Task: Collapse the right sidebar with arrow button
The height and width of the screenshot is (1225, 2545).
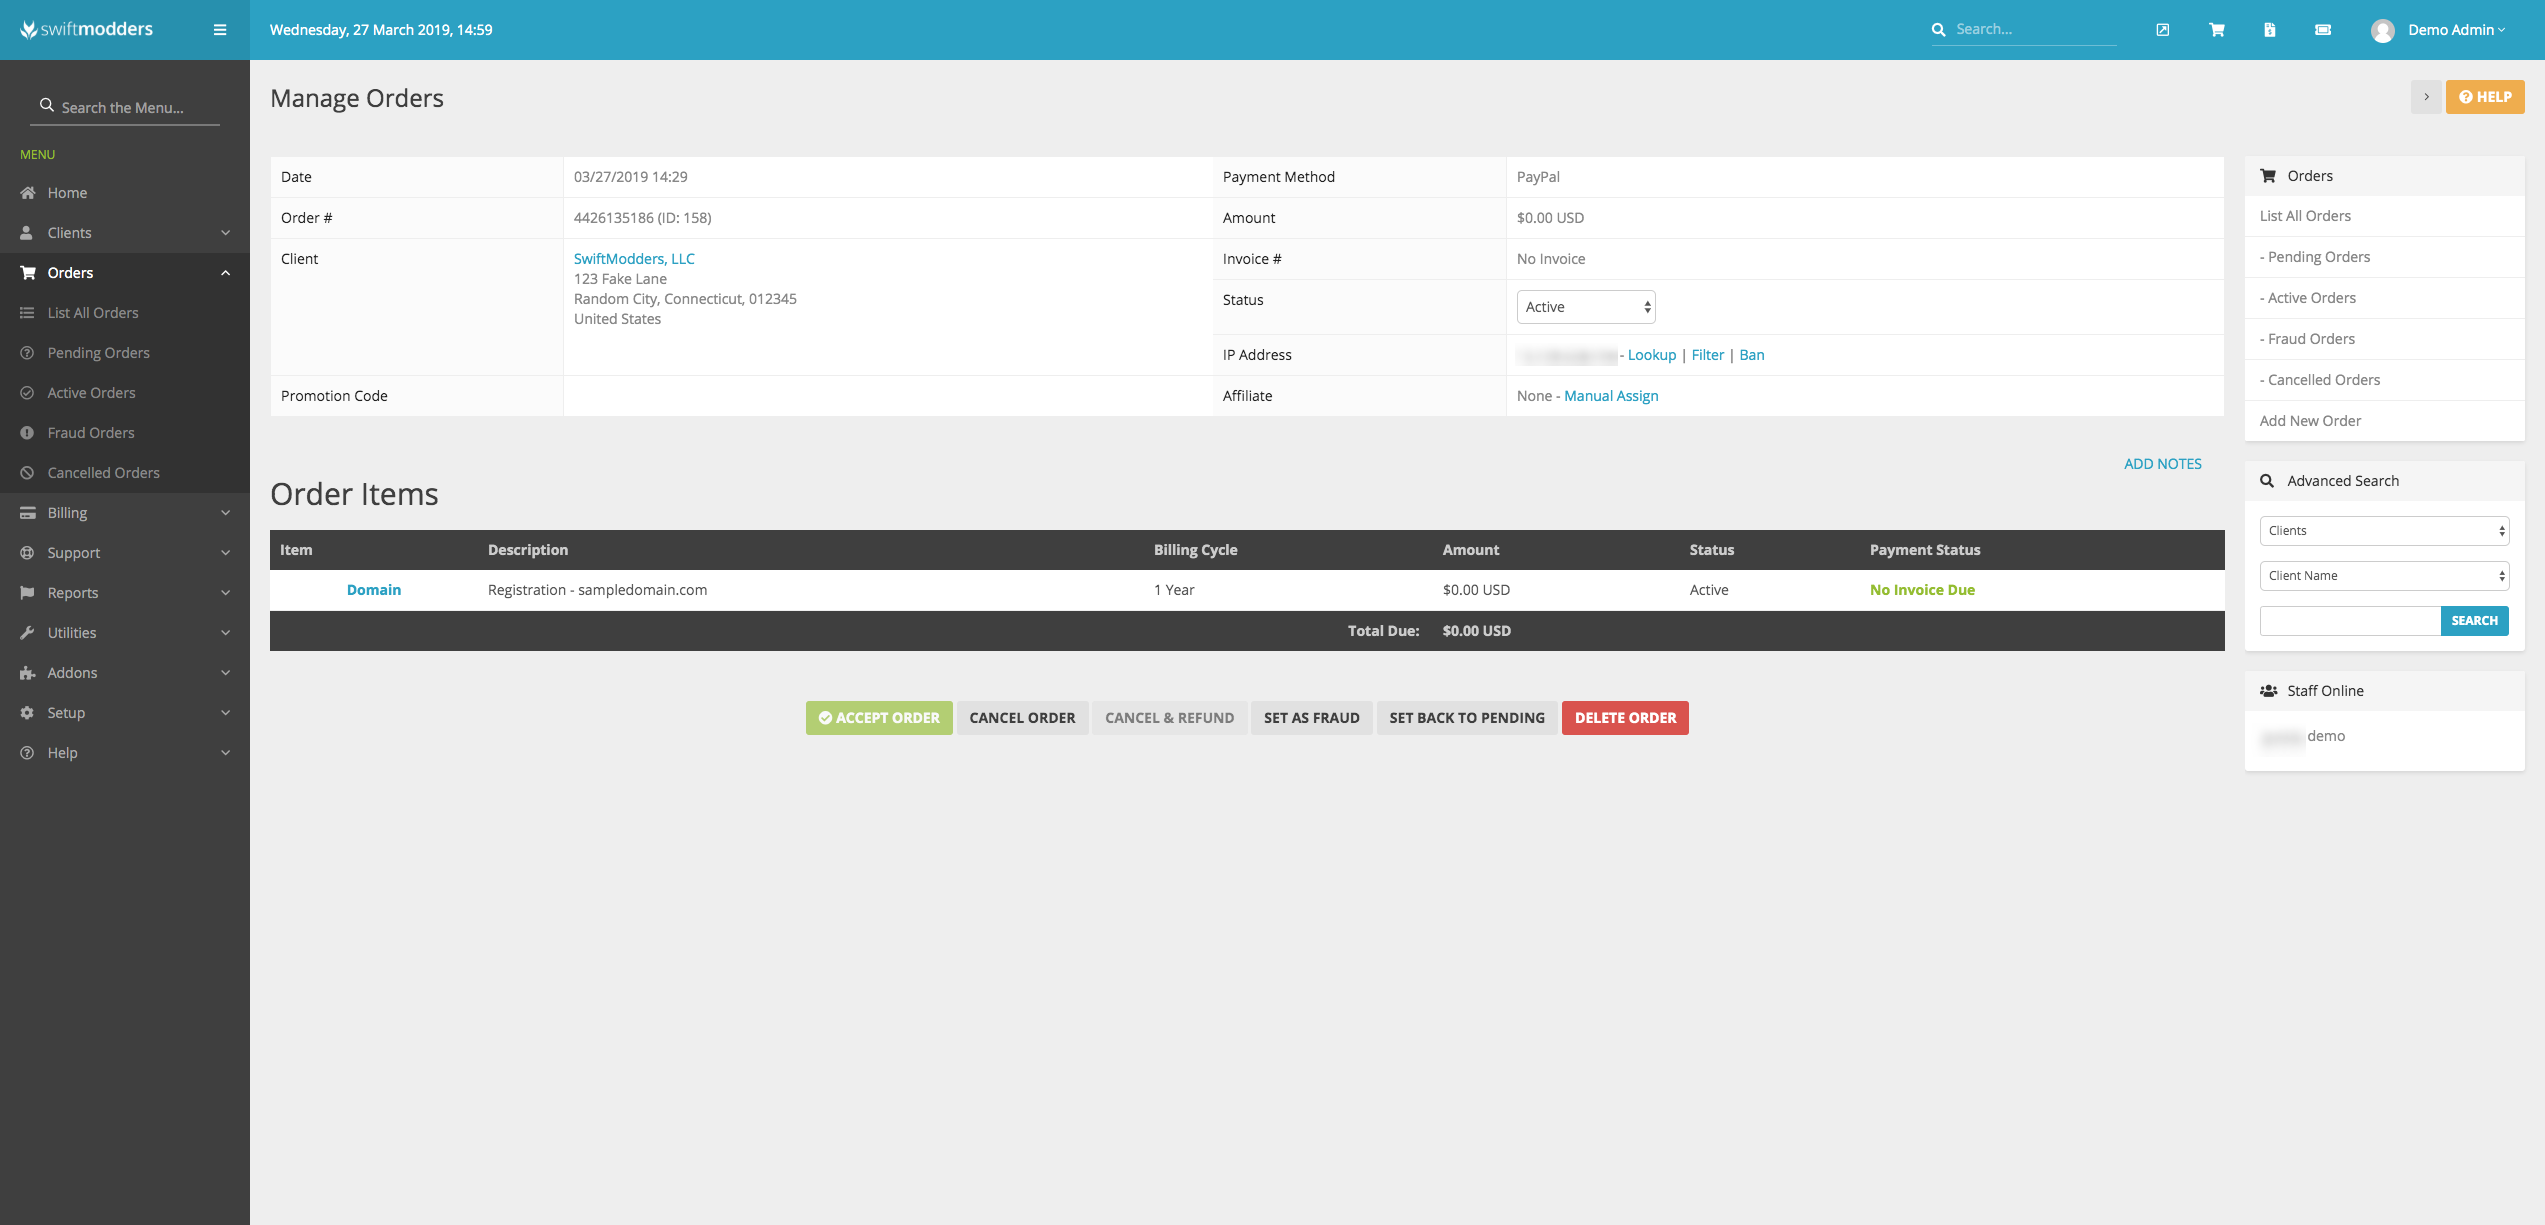Action: pos(2426,97)
